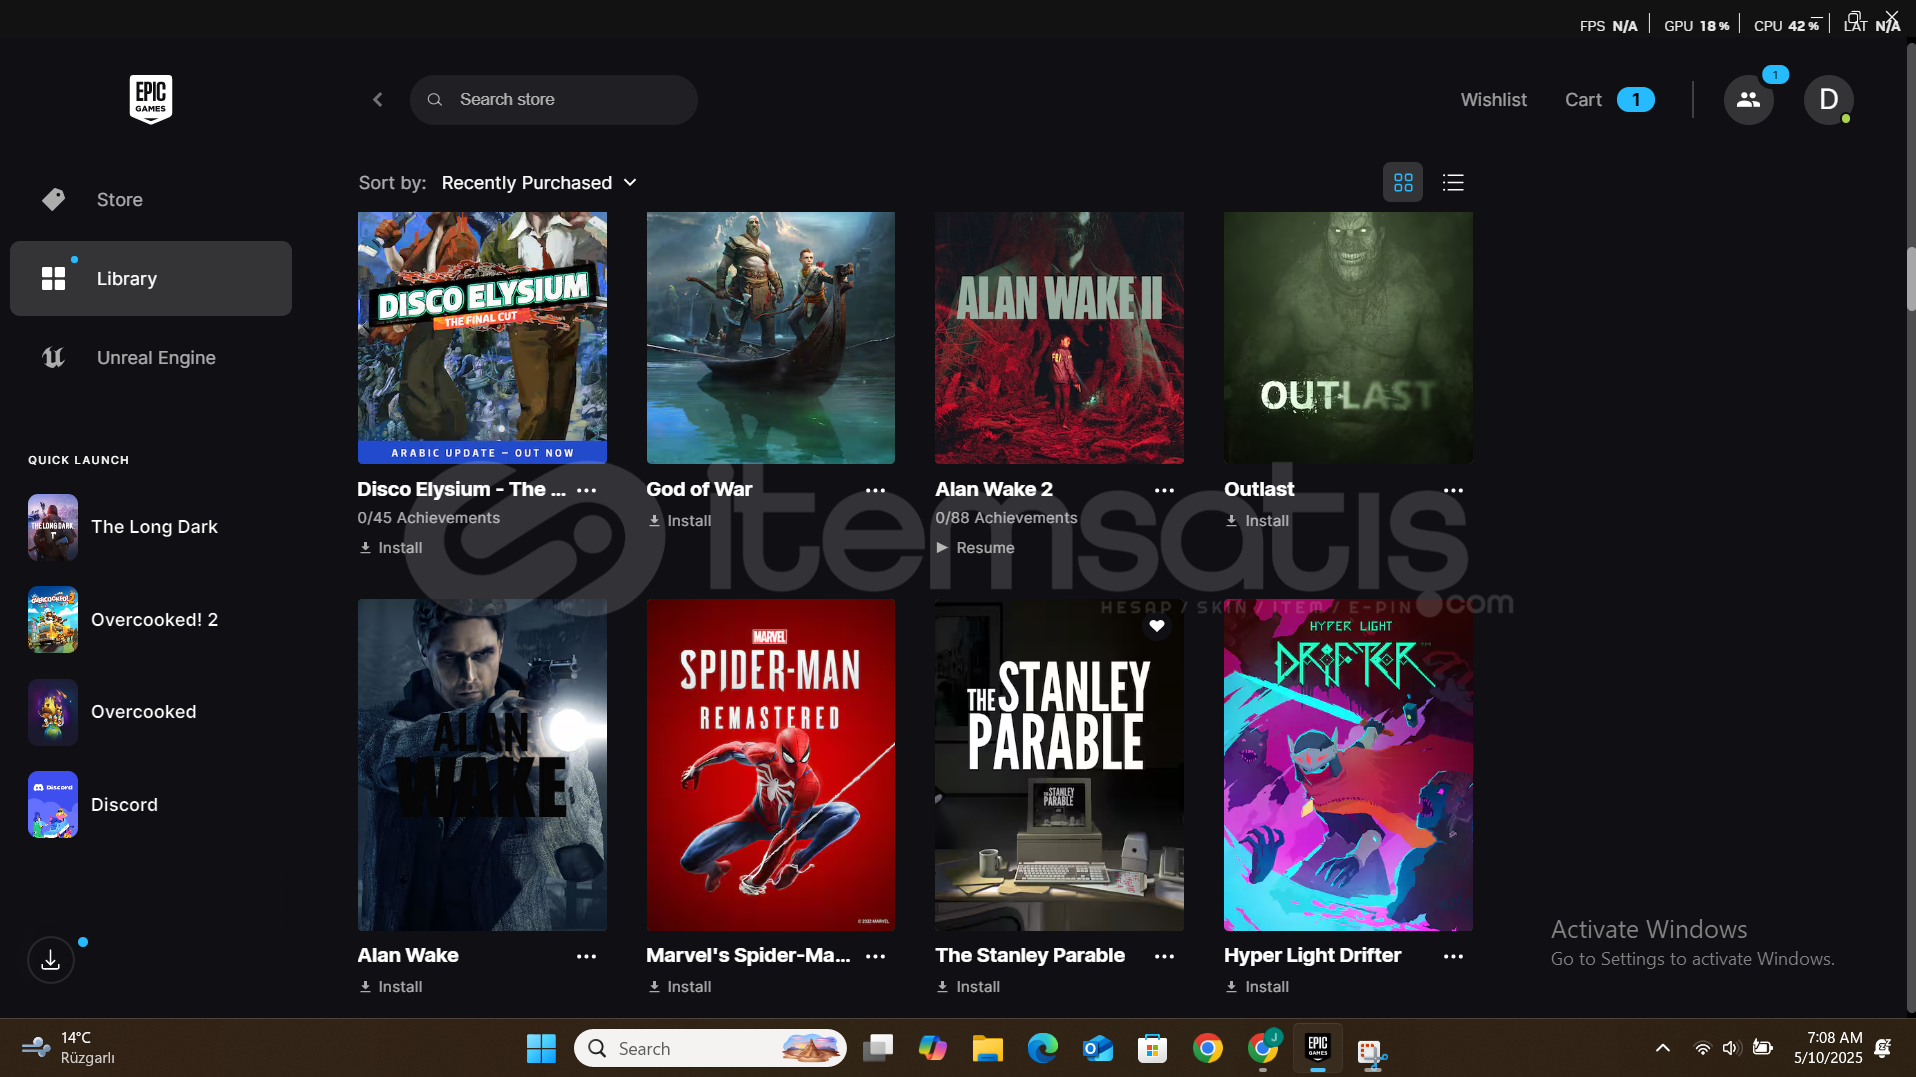Click the Search store field

(x=554, y=100)
